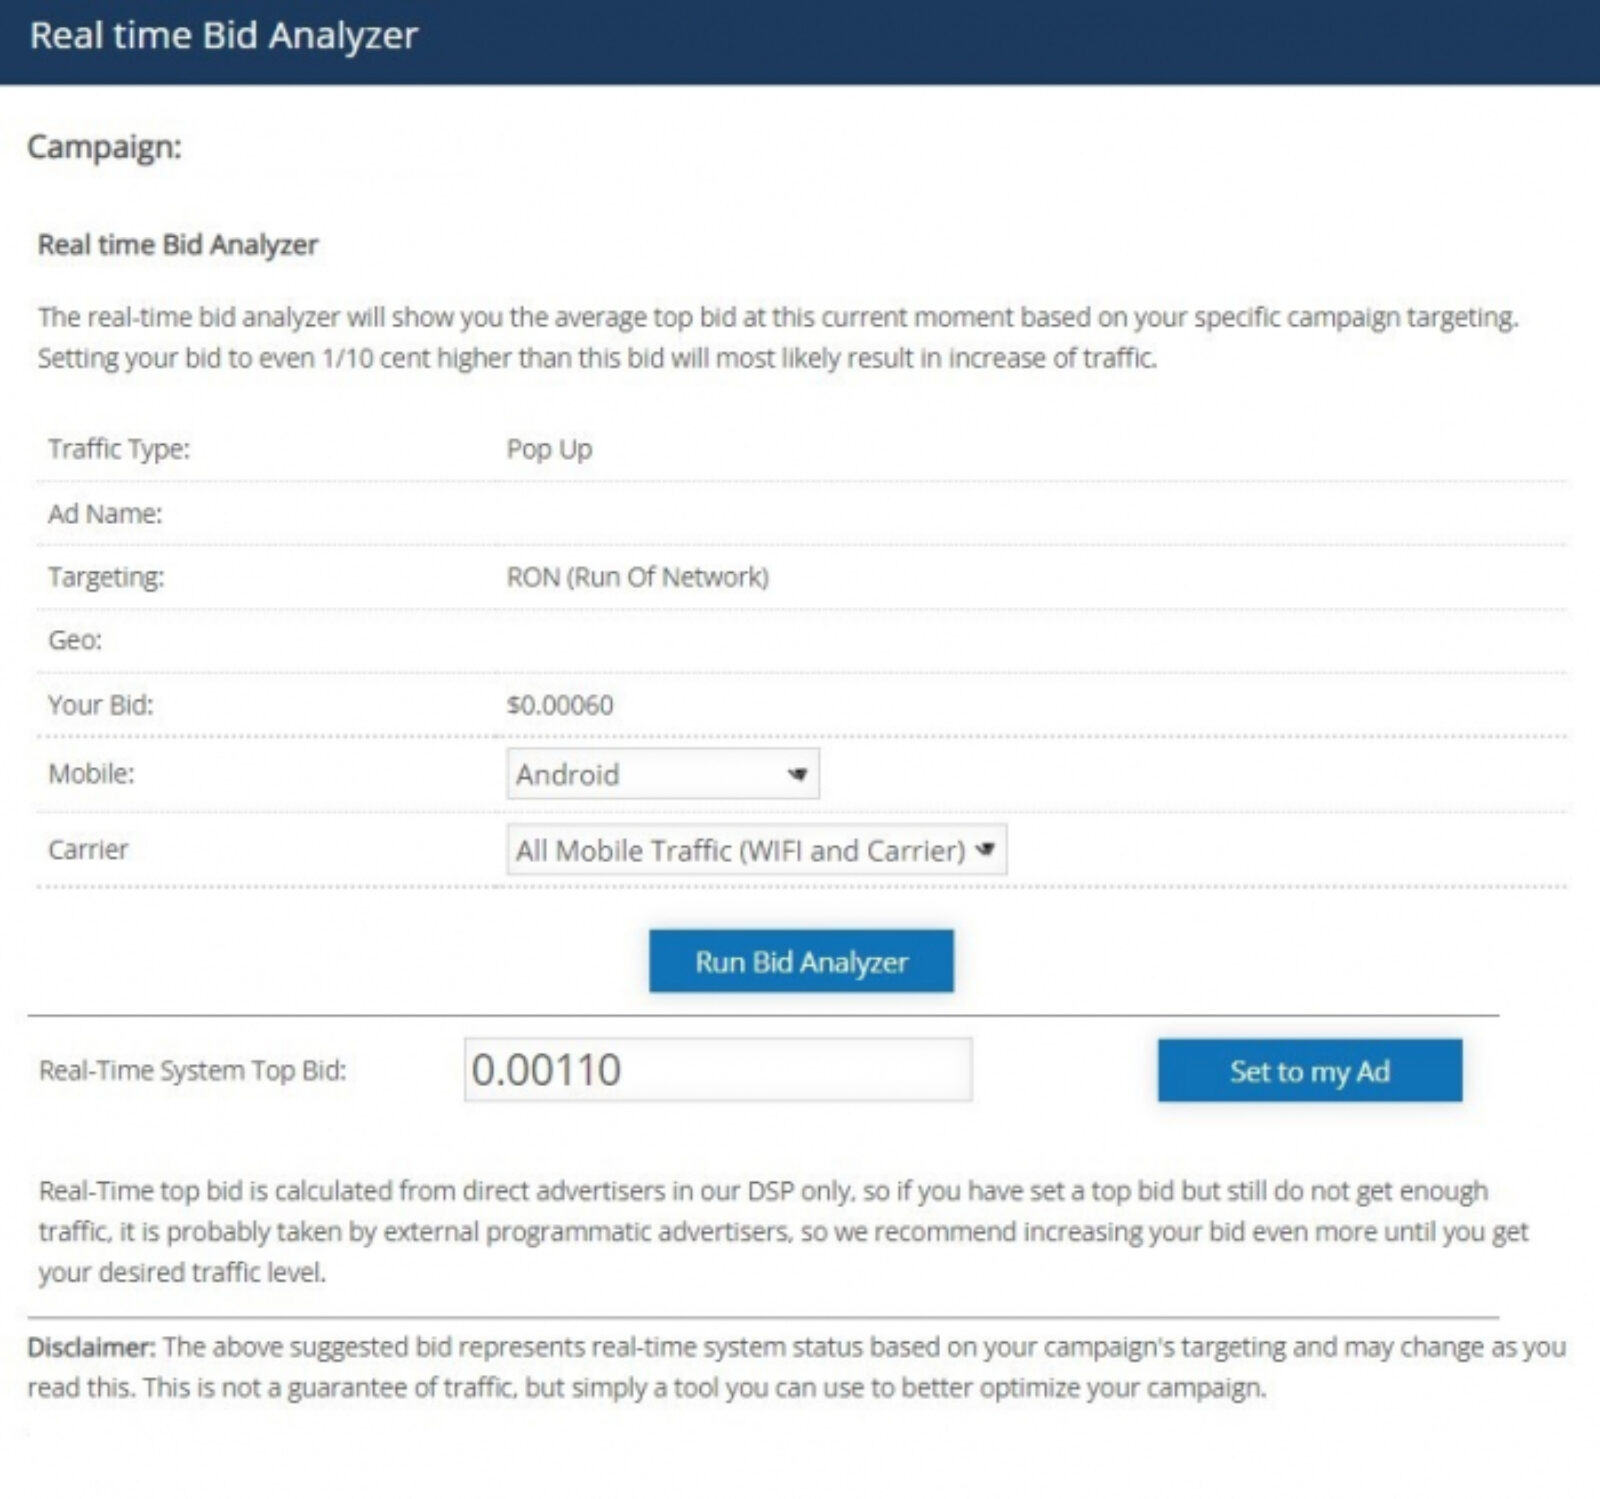The height and width of the screenshot is (1499, 1600).
Task: Click the Mobile: label
Action: 91,774
